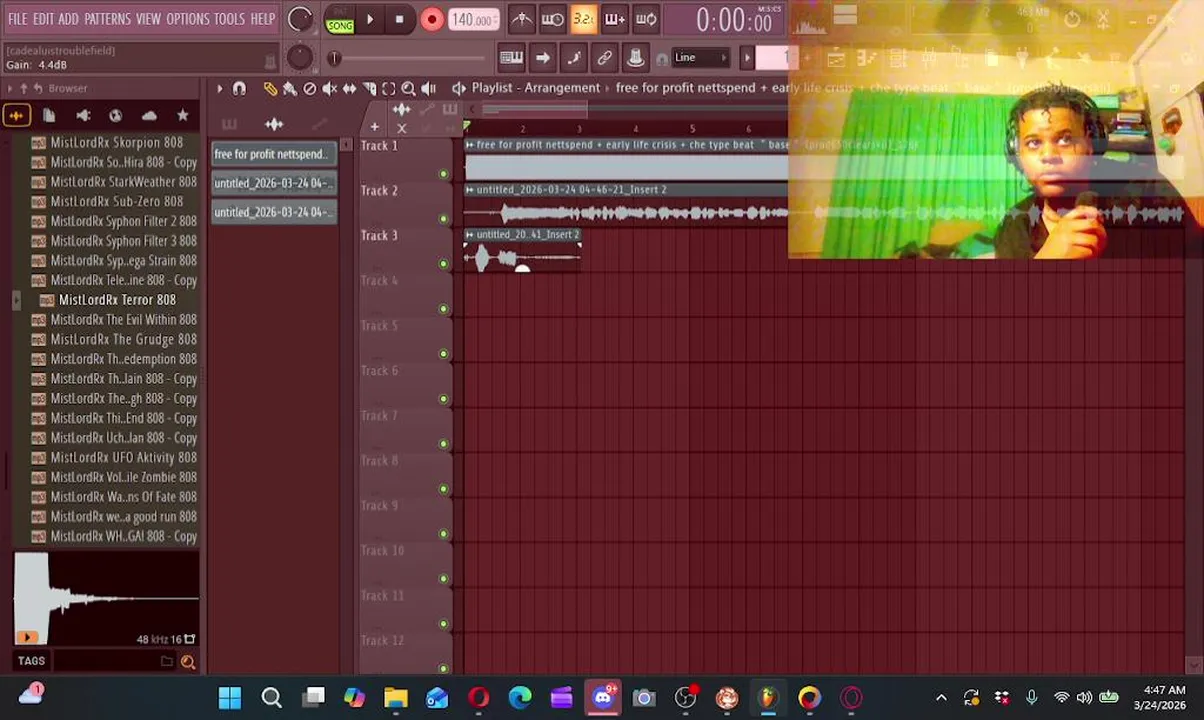The image size is (1204, 720).
Task: Expand the Browser options arrow
Action: click(x=10, y=89)
